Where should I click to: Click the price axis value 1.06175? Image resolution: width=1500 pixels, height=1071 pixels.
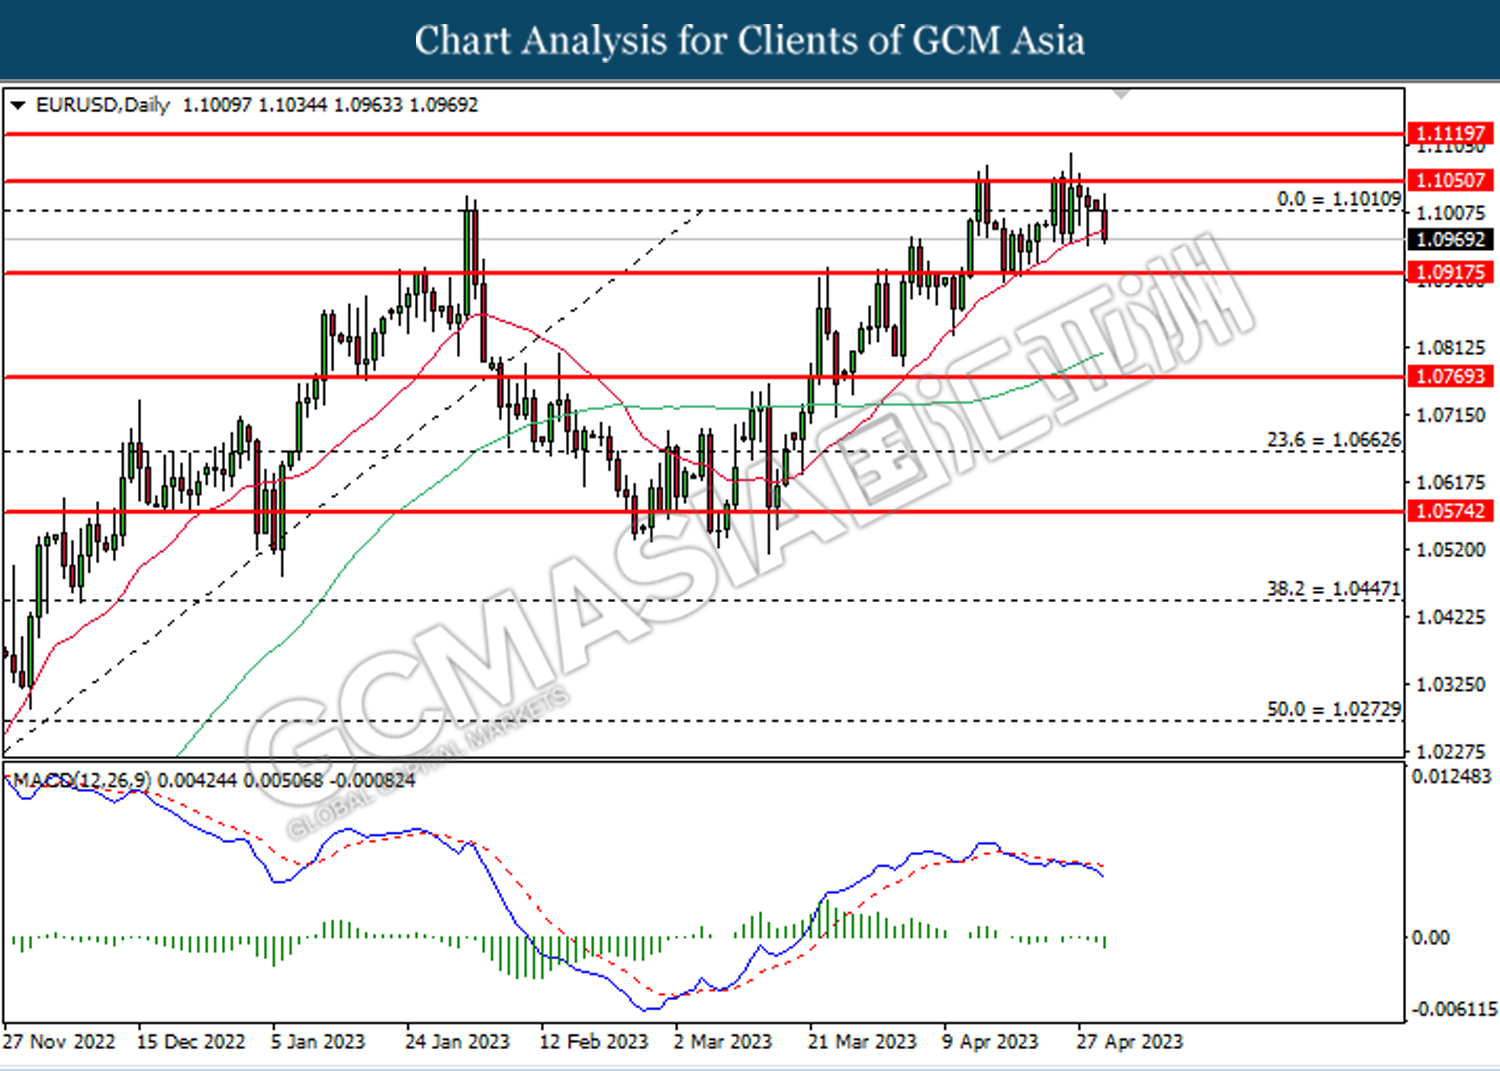pyautogui.click(x=1451, y=483)
